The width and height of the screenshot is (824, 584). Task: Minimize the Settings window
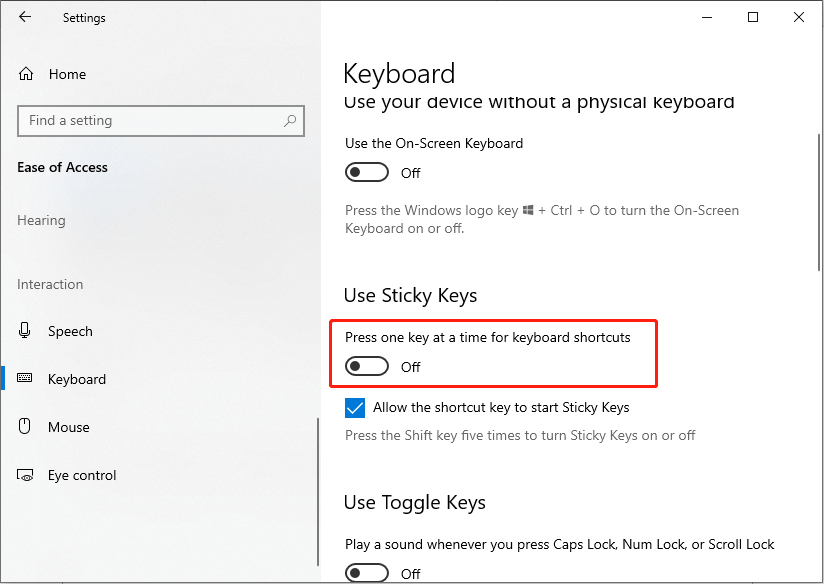coord(707,17)
